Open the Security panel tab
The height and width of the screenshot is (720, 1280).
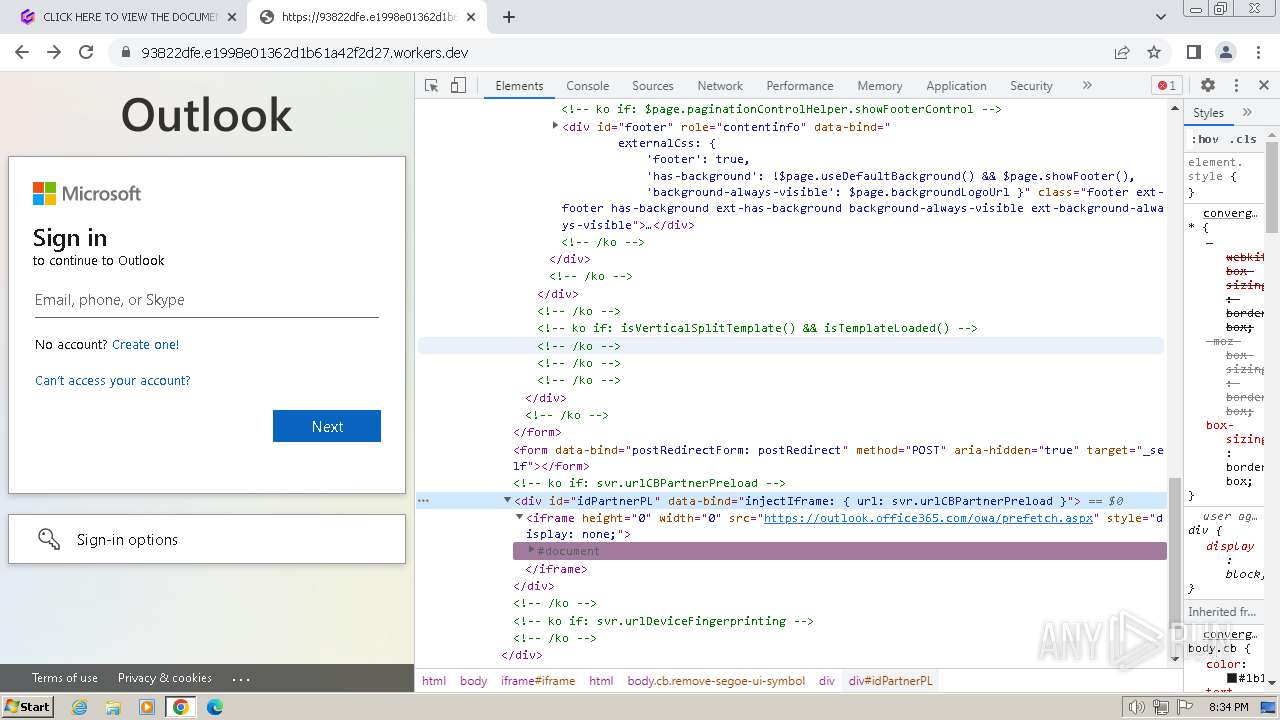pyautogui.click(x=1031, y=86)
